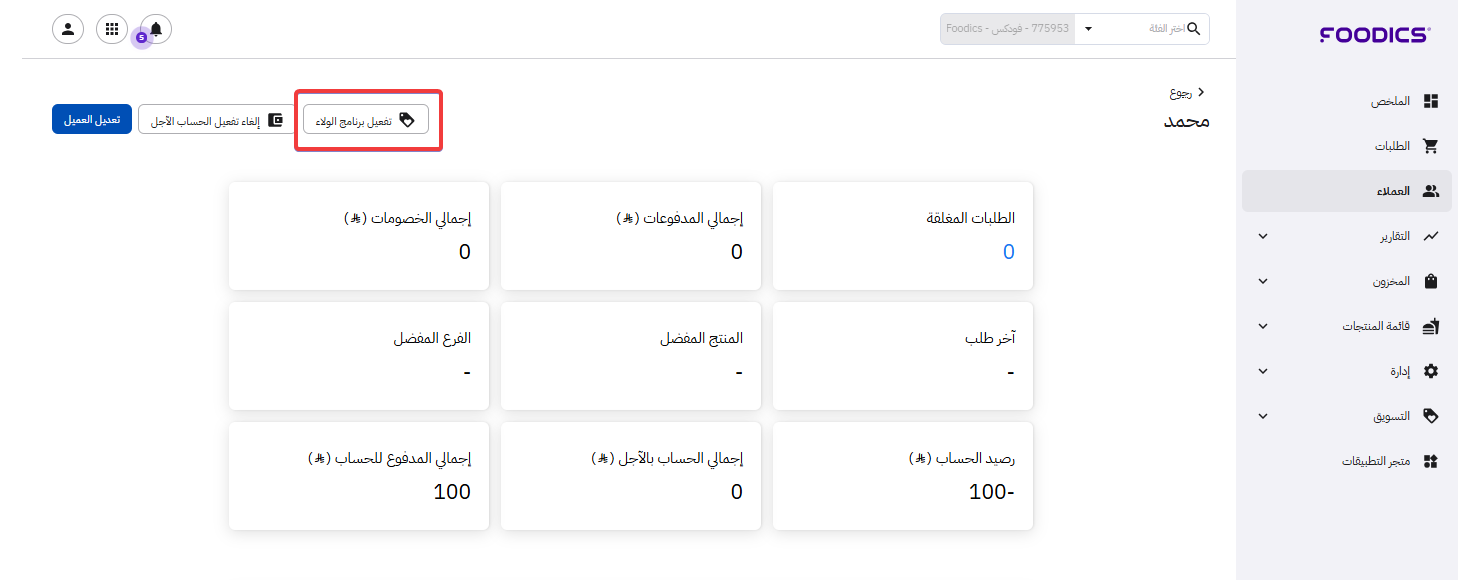Click the marketing tag icon in sidebar

[1431, 416]
